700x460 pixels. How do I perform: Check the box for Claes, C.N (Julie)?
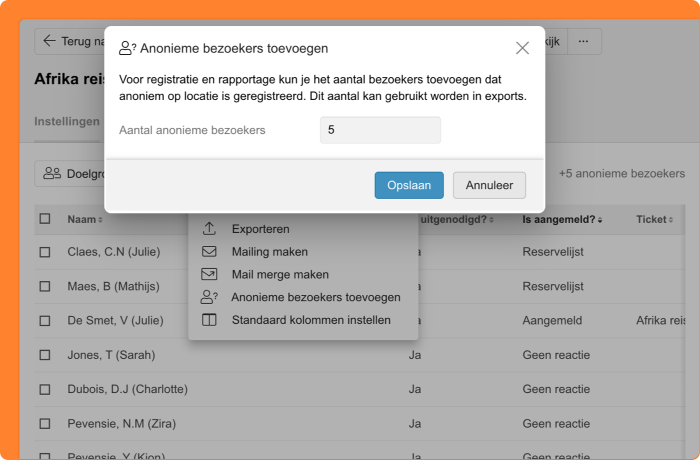point(45,252)
